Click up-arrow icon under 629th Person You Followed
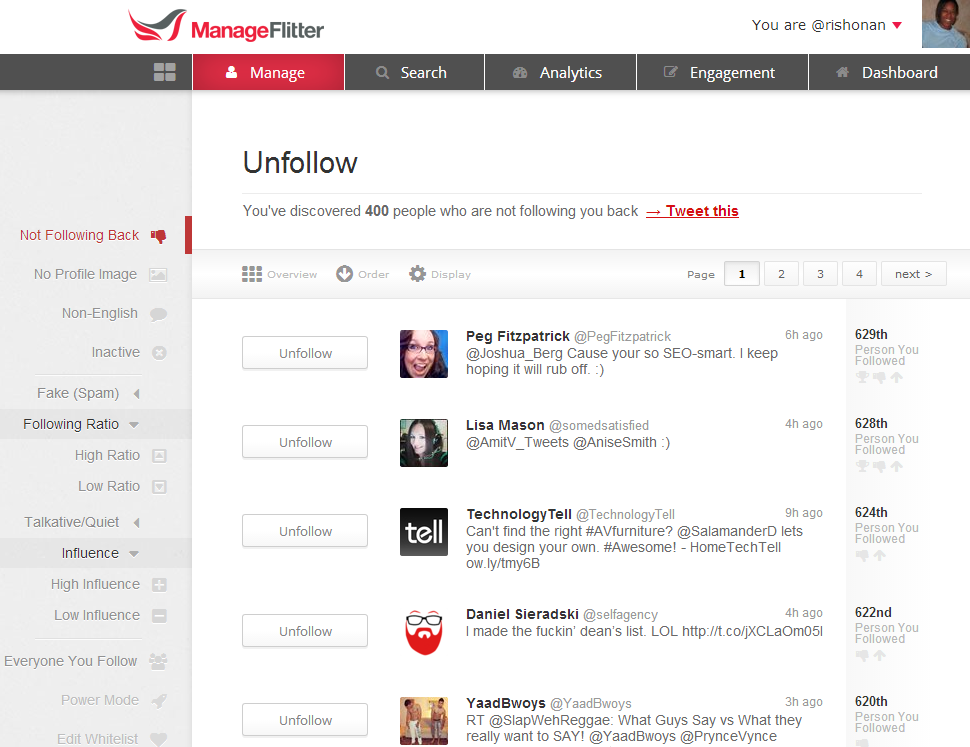The width and height of the screenshot is (970, 747). [x=896, y=377]
